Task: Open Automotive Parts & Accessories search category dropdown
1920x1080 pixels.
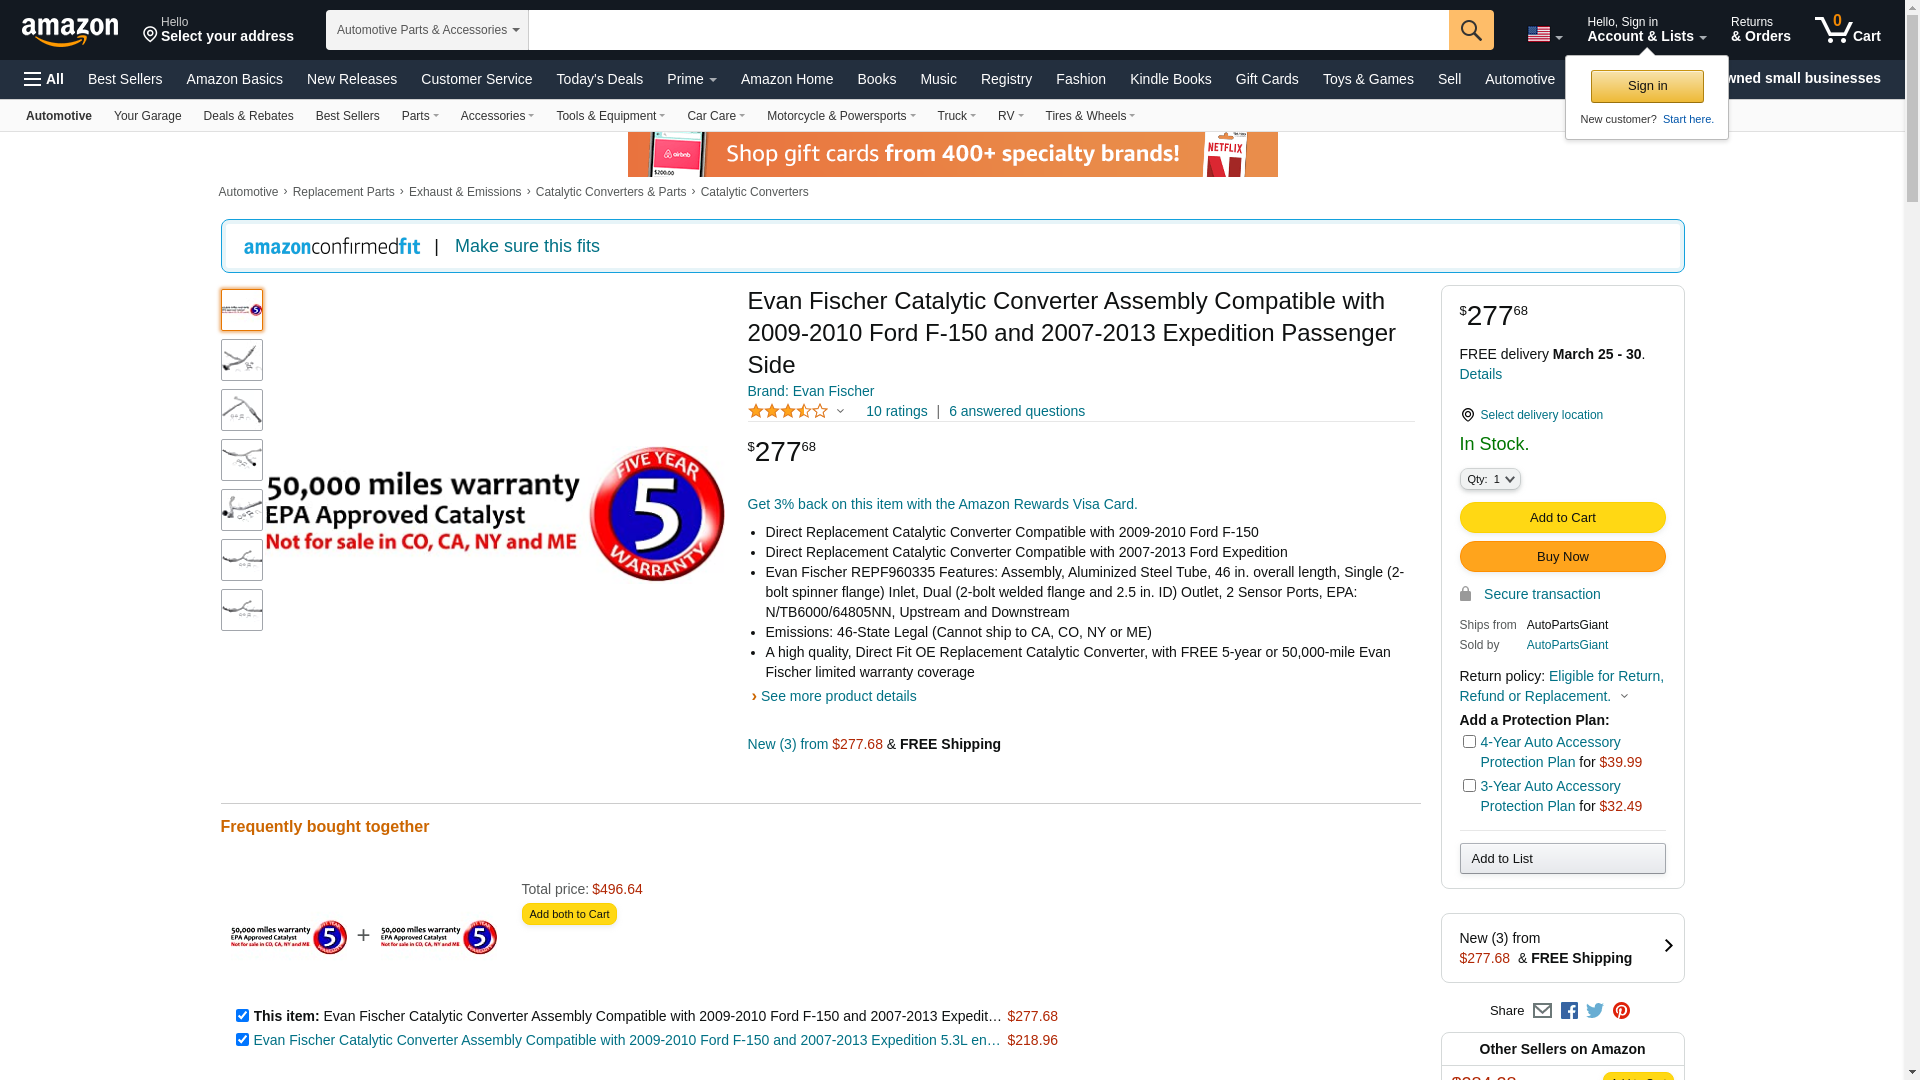Action: pyautogui.click(x=427, y=30)
